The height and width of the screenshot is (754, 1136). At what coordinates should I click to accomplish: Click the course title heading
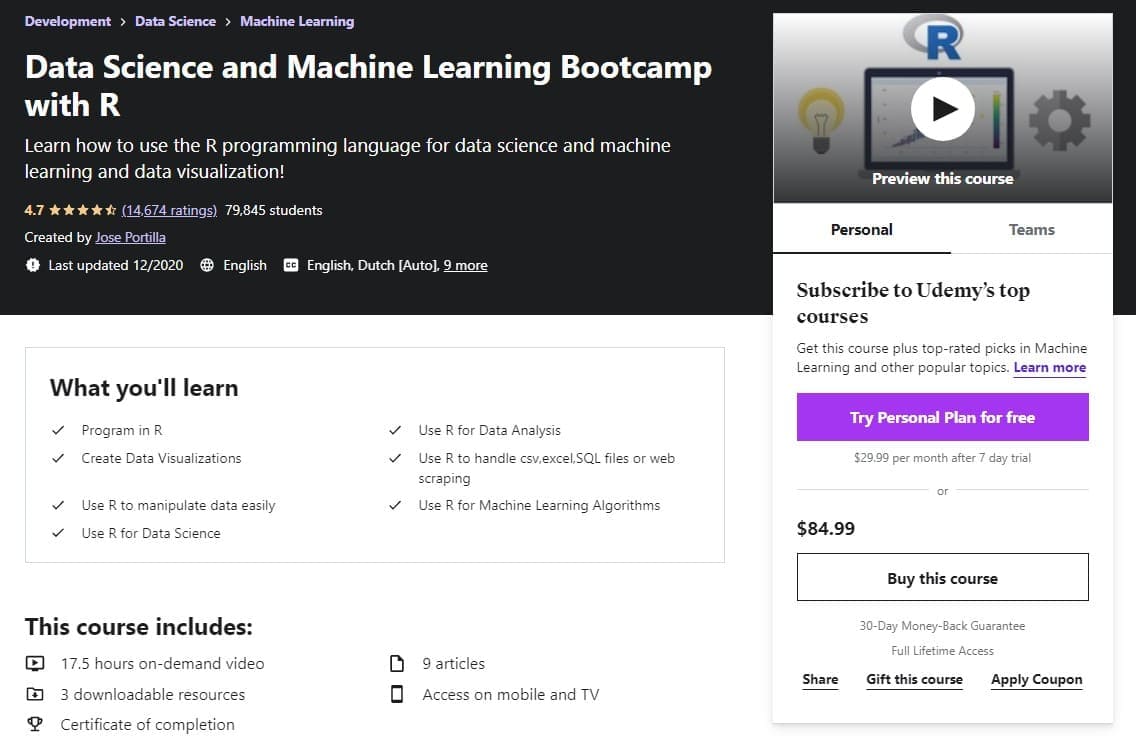(368, 85)
